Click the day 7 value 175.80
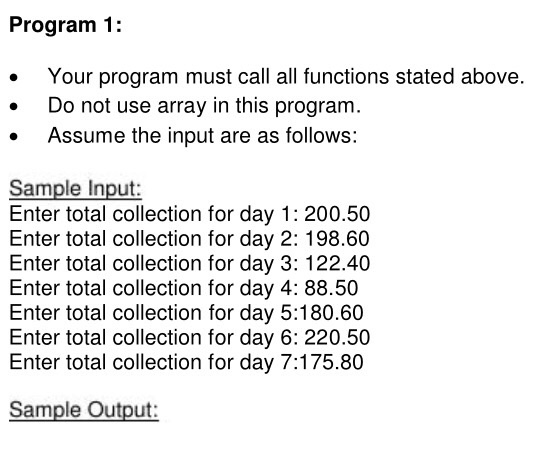556x452 pixels. pos(332,362)
